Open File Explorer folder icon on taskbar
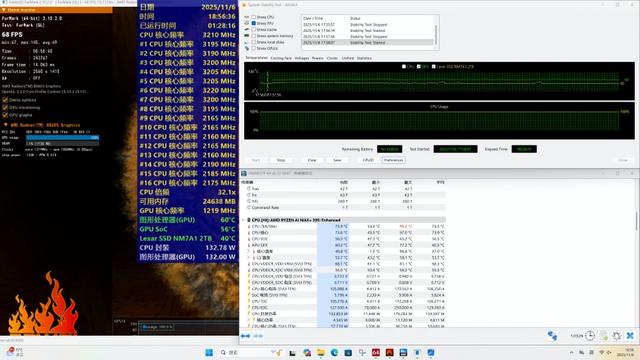The width and height of the screenshot is (640, 360). click(320, 352)
